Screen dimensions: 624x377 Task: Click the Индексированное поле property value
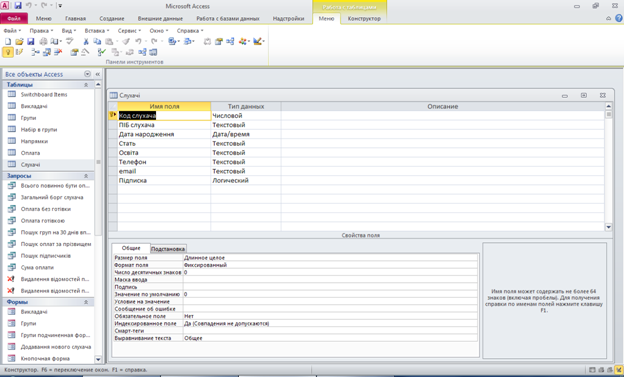(330, 324)
